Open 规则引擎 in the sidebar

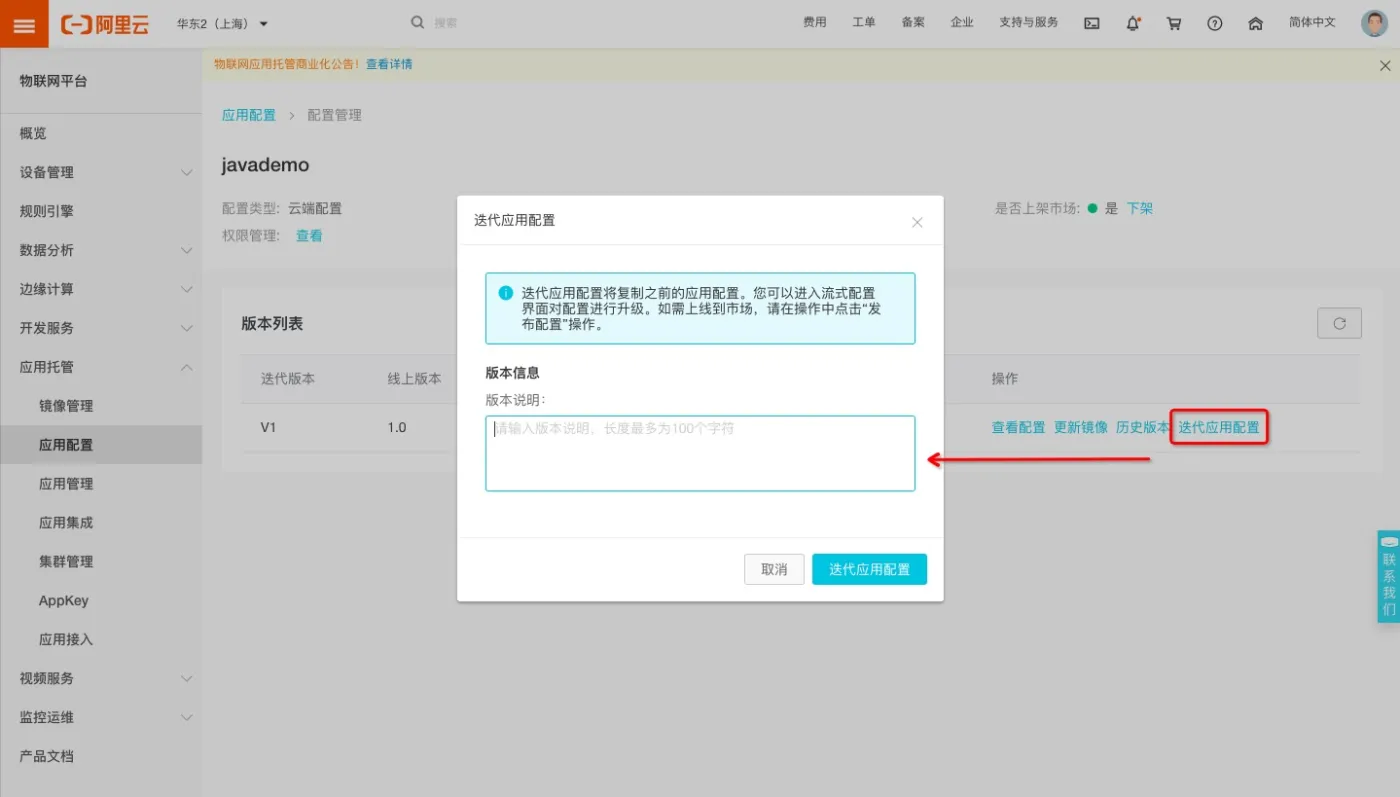click(101, 211)
